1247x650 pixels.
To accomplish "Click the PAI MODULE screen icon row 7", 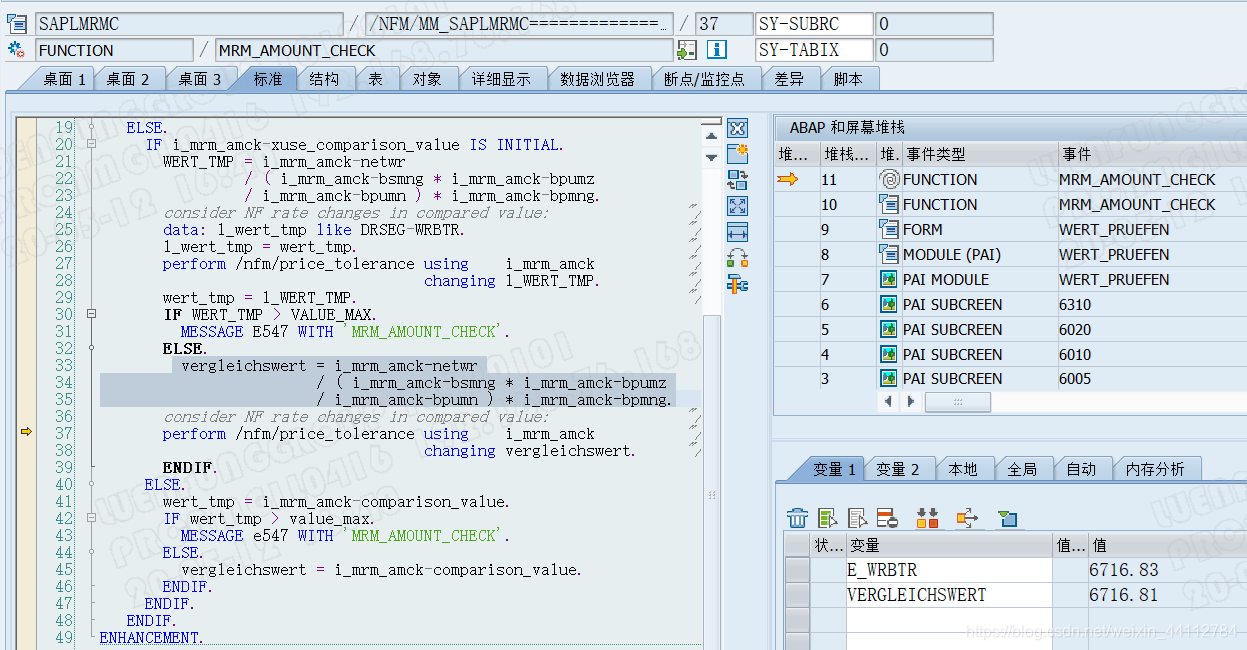I will pos(889,279).
